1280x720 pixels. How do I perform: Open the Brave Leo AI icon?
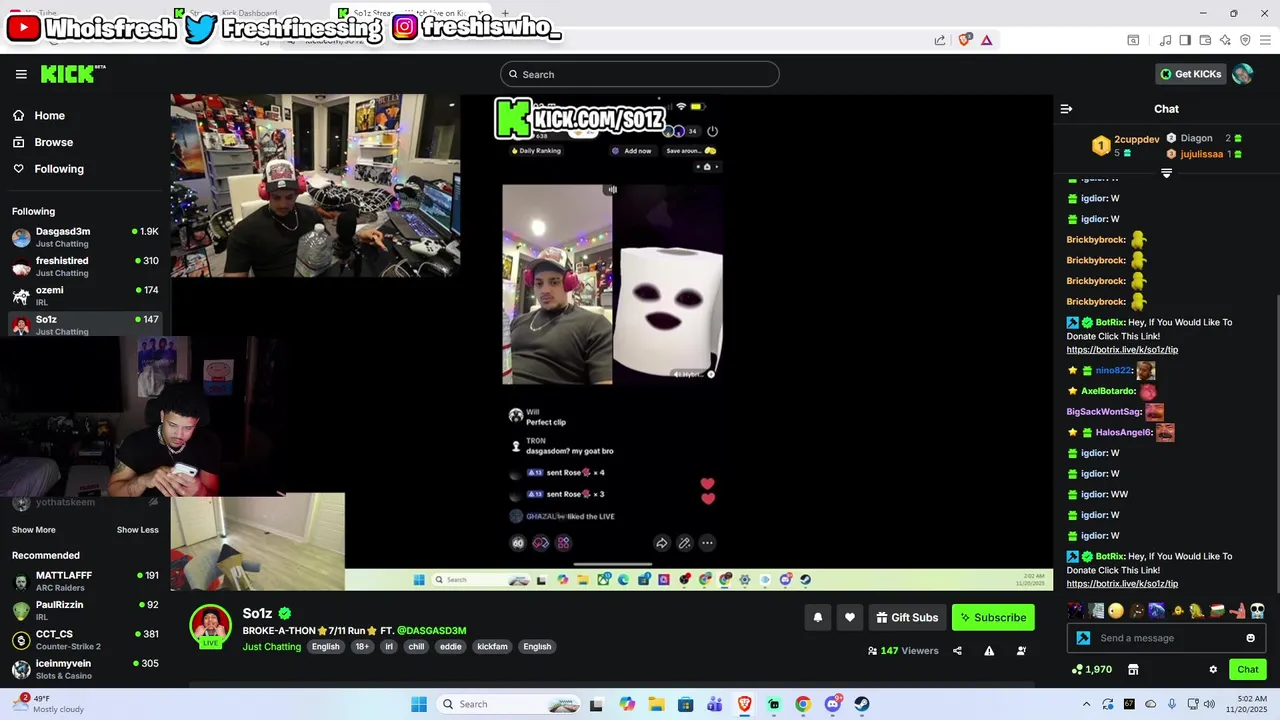[1225, 40]
